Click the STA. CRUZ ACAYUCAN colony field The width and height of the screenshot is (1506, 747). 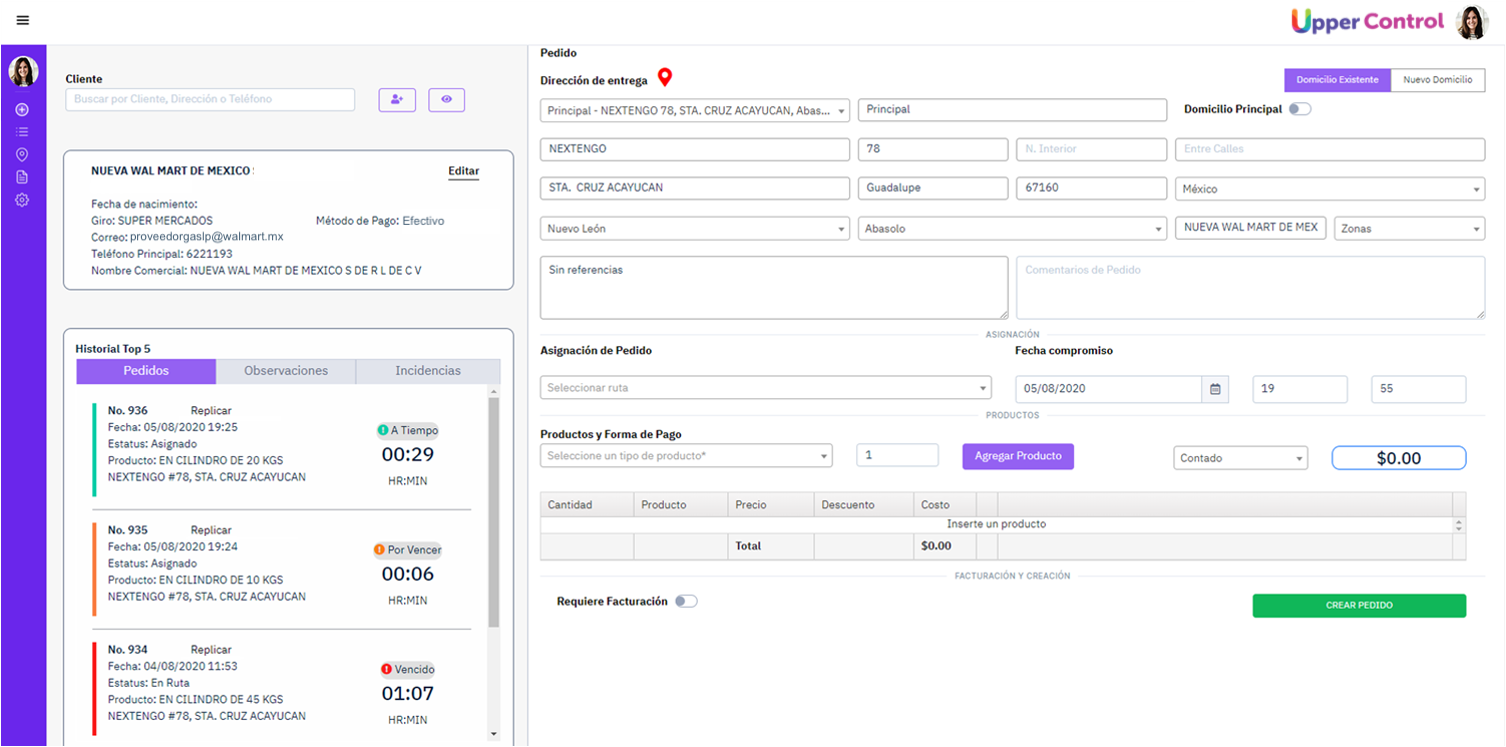[x=695, y=188]
